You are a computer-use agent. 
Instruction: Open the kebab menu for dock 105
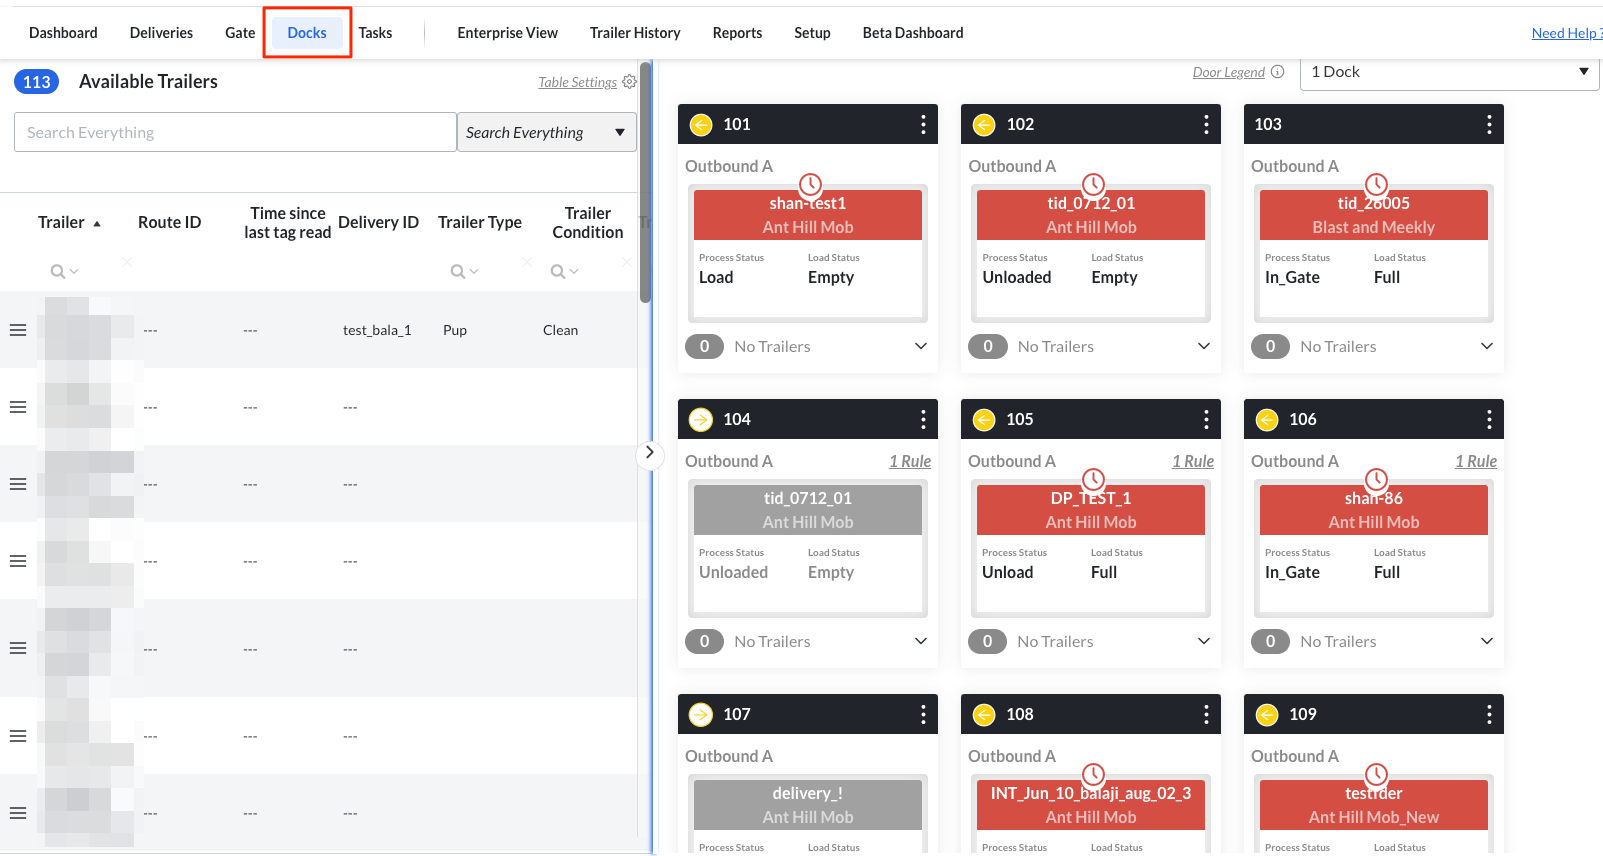1205,419
